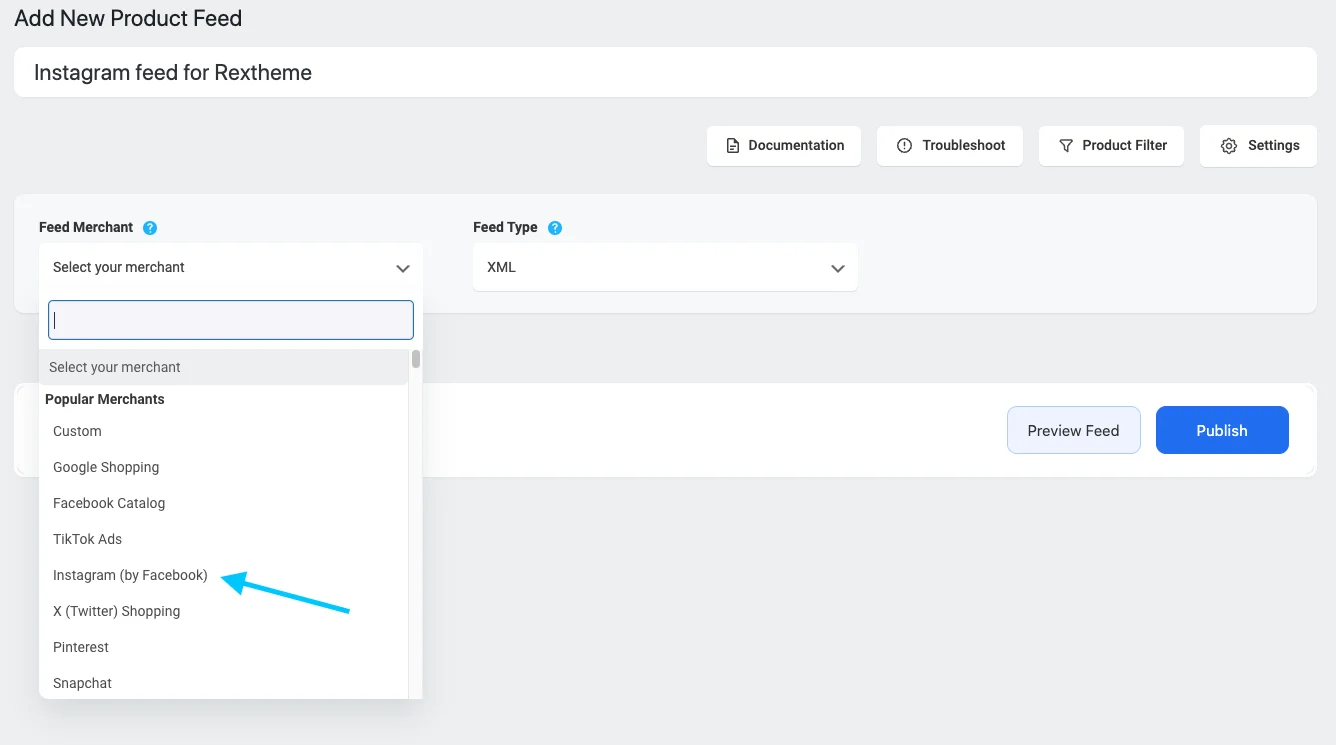
Task: Select Facebook Catalog merchant
Action: click(223, 503)
